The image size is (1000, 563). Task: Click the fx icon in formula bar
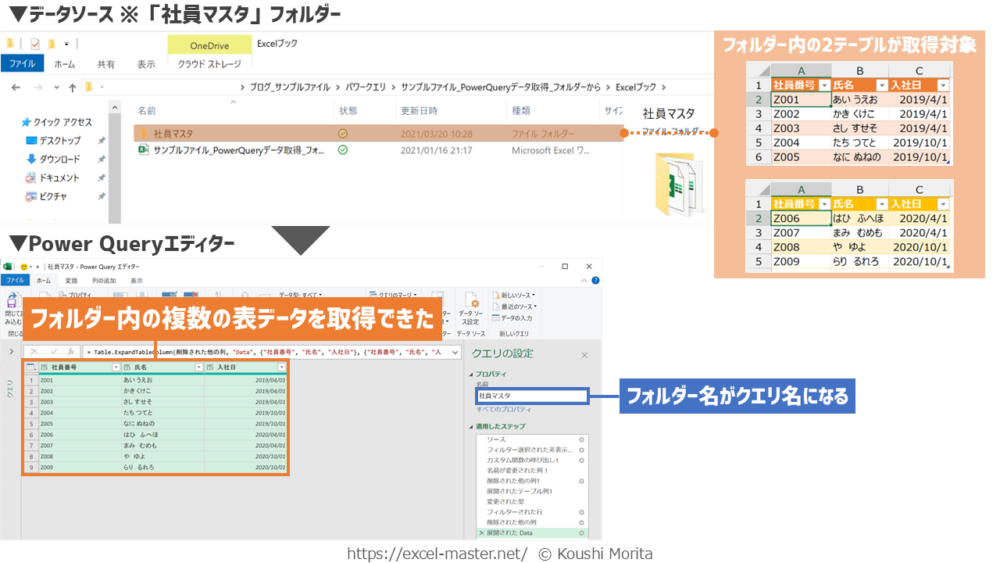(72, 353)
